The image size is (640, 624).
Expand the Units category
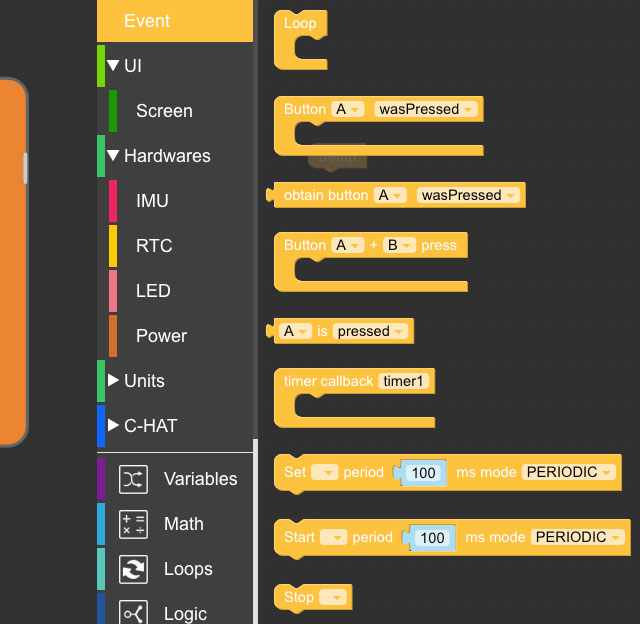tap(113, 381)
